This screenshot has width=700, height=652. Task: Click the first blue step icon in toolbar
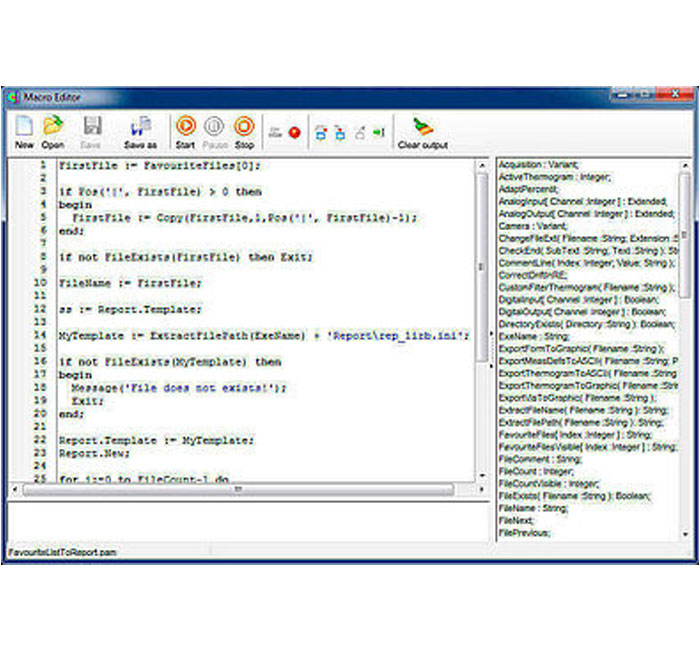click(x=321, y=132)
